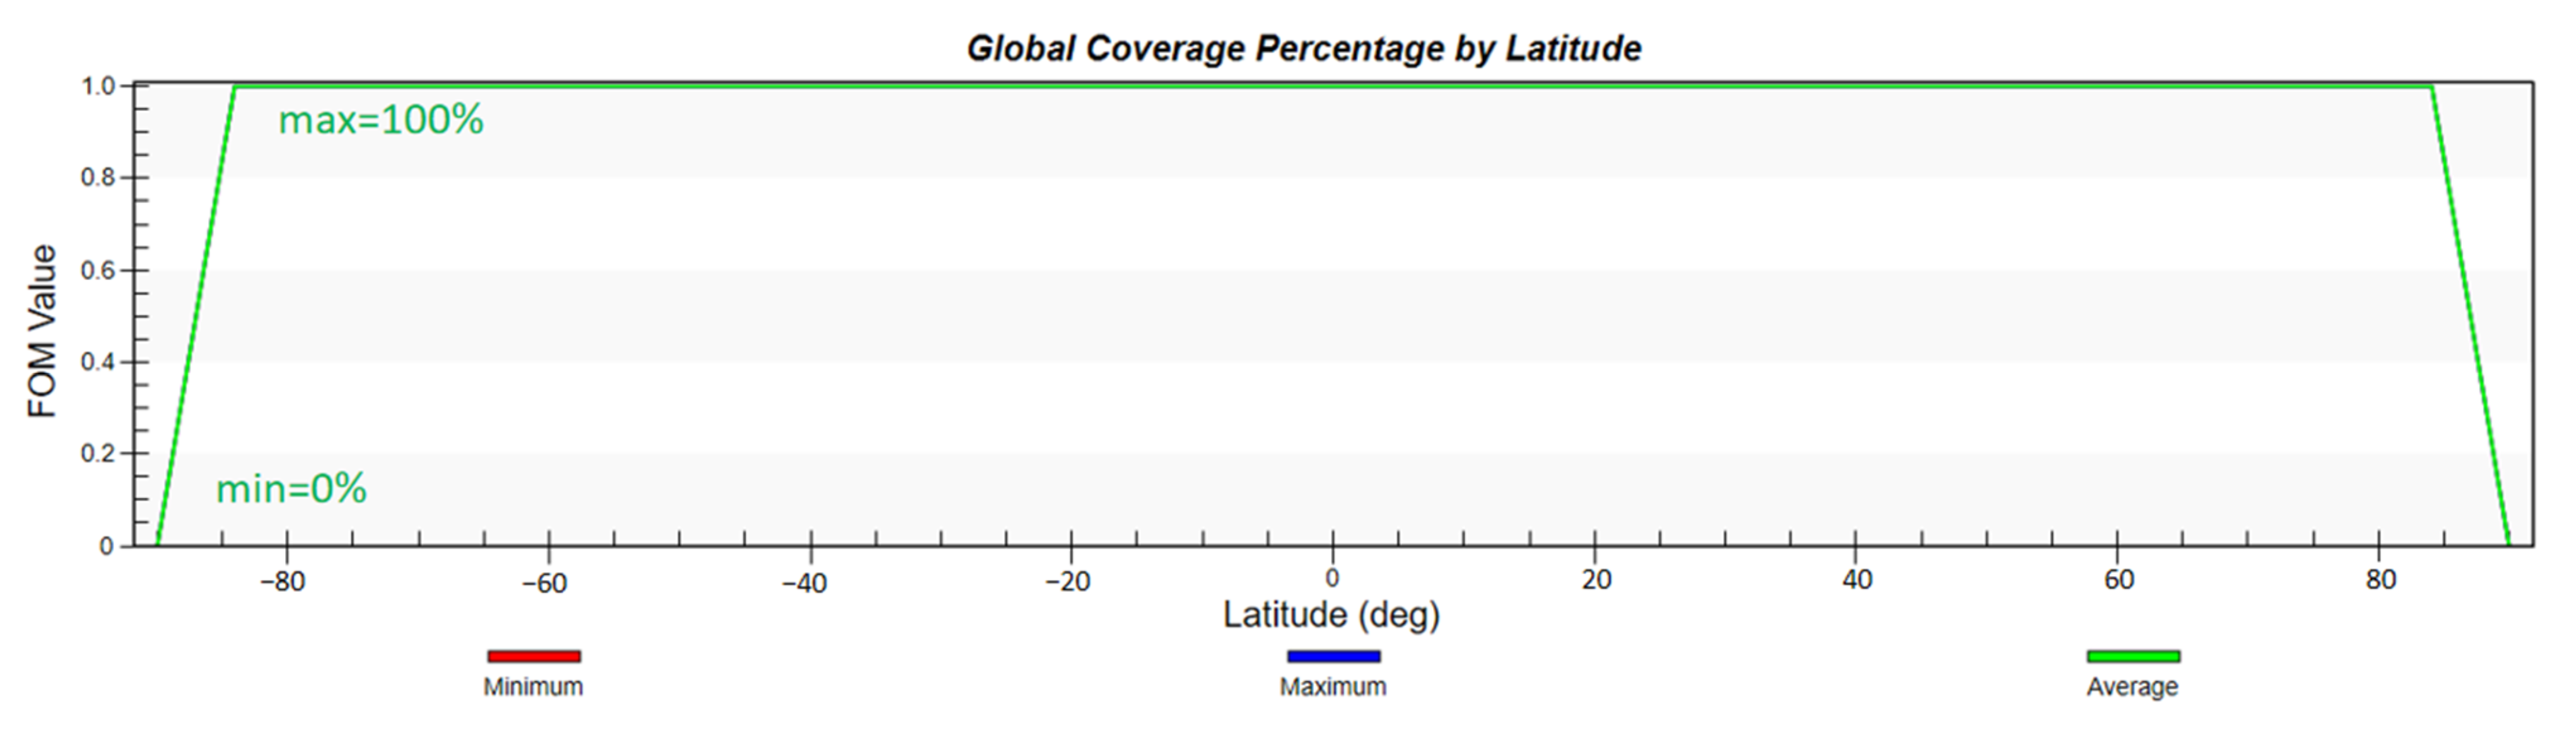Click the 40 latitude tick label

coord(1857,580)
